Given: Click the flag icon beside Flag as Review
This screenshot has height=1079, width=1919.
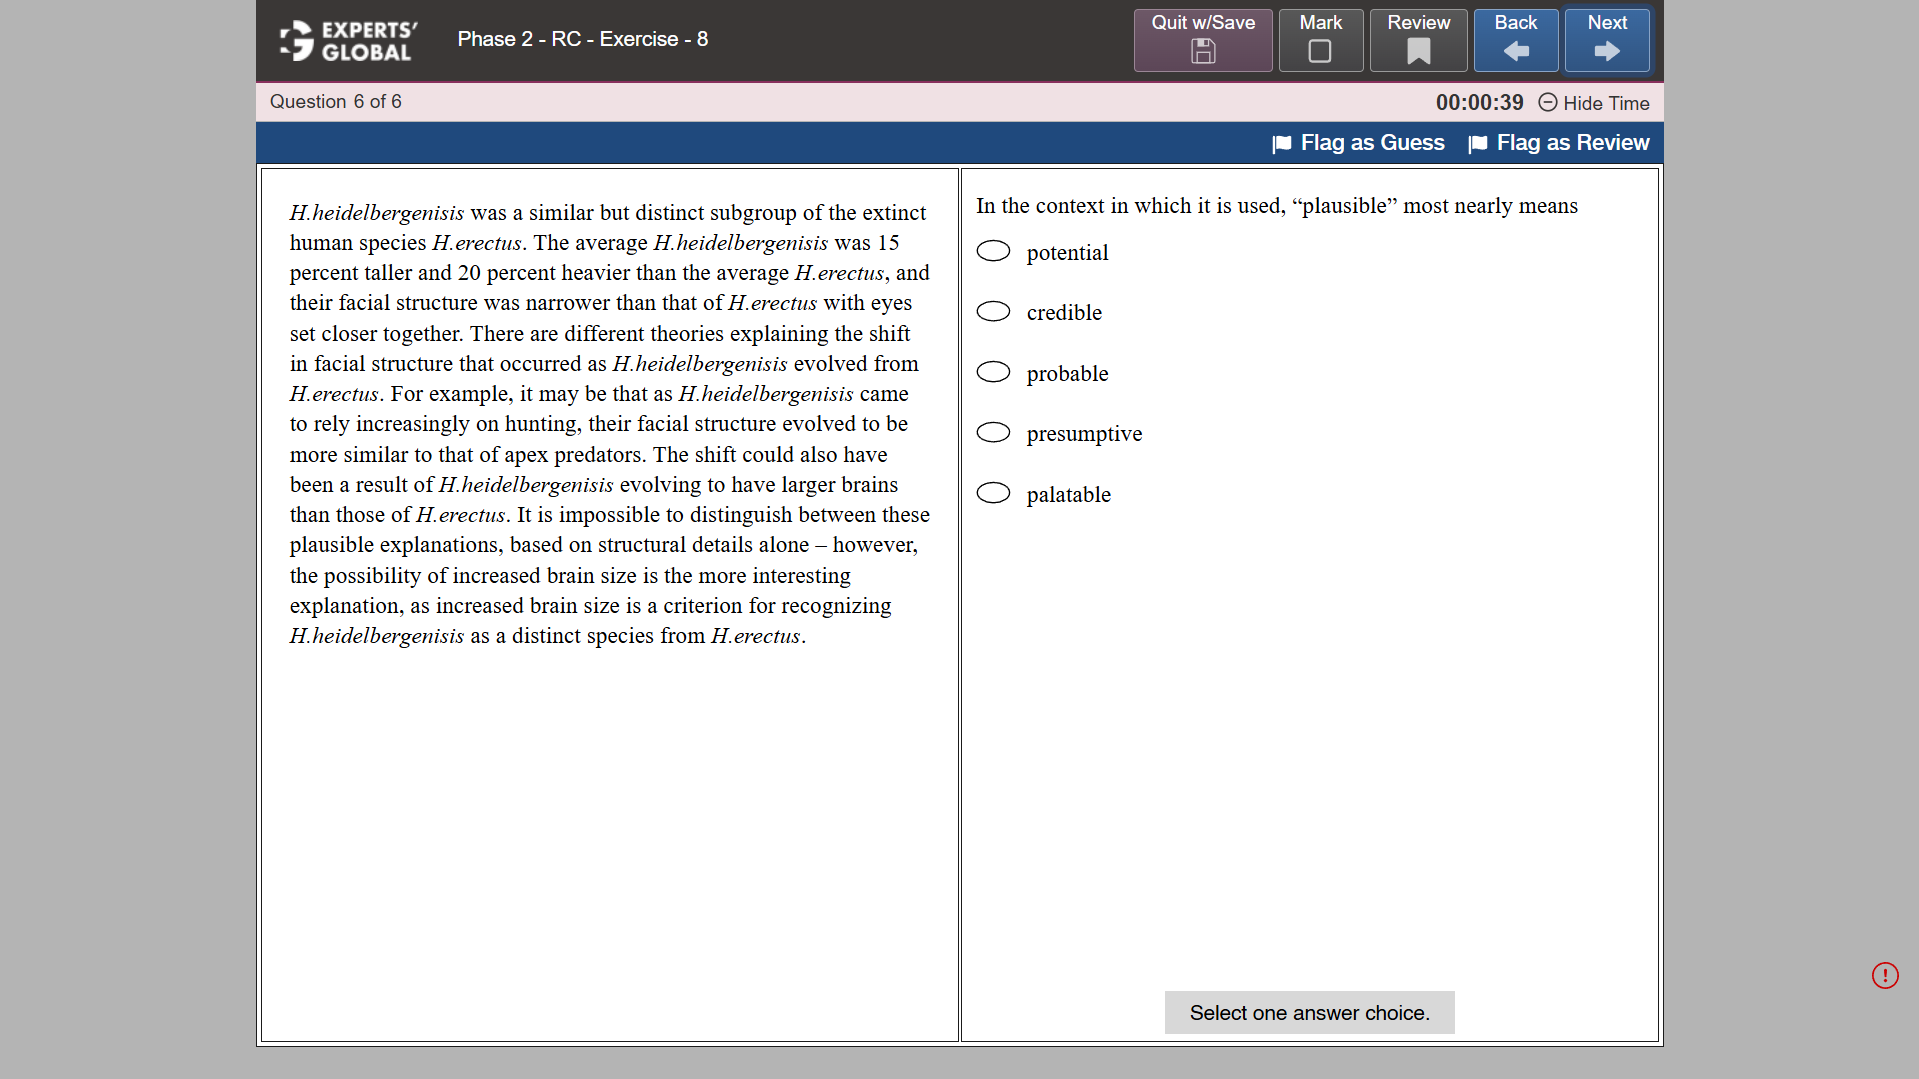Looking at the screenshot, I should point(1477,143).
